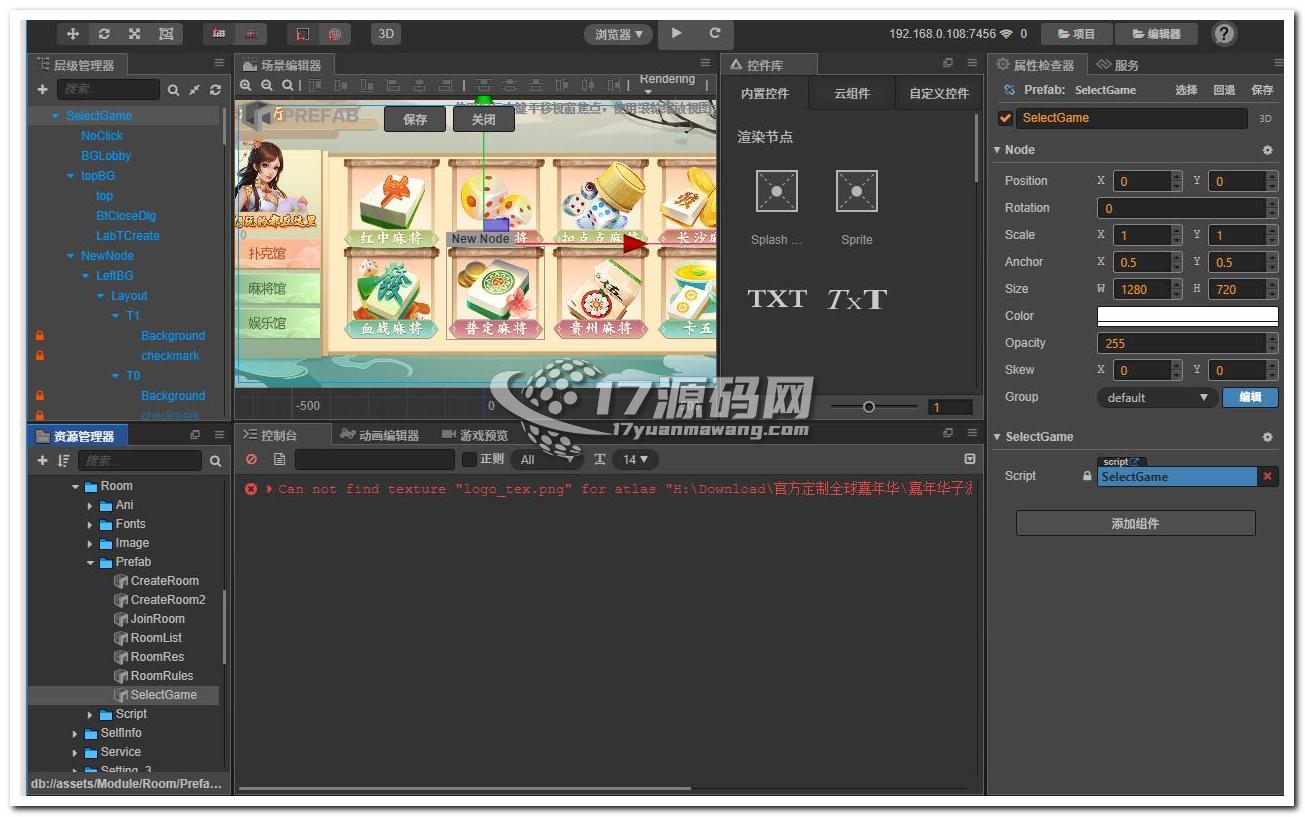This screenshot has height=817, width=1305.
Task: Click the 保存 button in scene editor
Action: [x=415, y=119]
